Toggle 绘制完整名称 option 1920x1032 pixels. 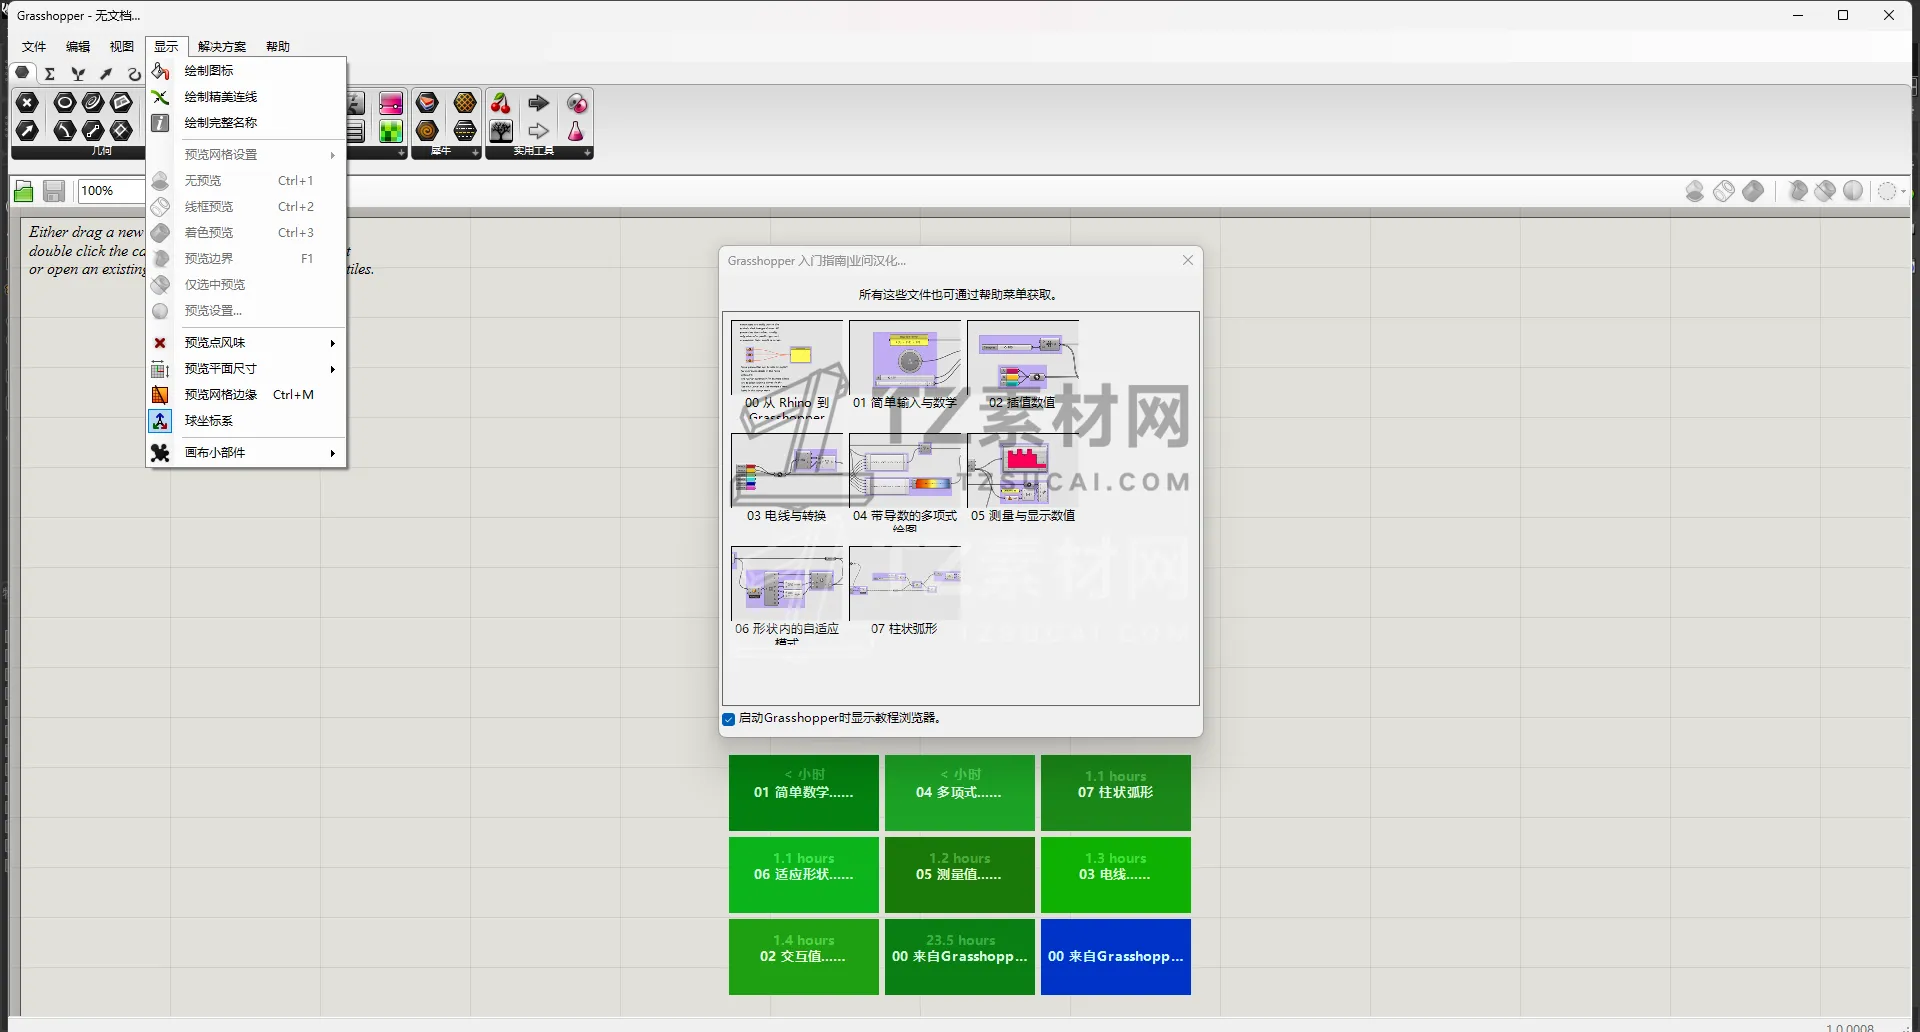pos(246,123)
